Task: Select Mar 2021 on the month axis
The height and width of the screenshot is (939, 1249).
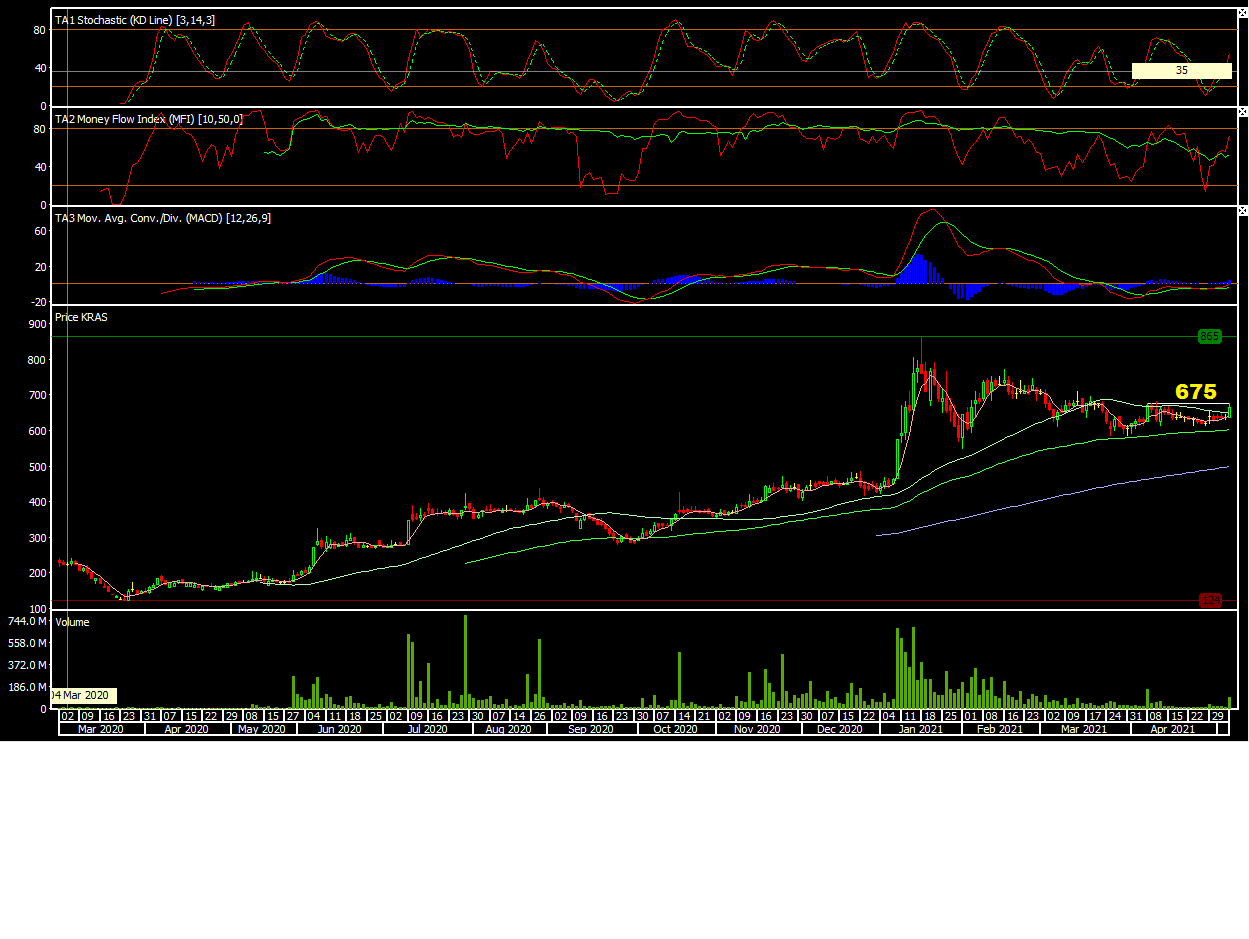Action: point(1084,729)
